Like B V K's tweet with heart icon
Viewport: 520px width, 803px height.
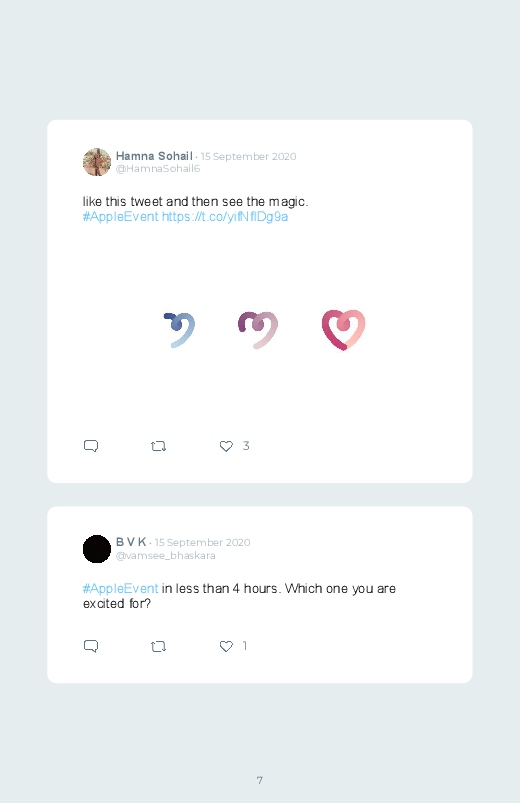[x=226, y=646]
